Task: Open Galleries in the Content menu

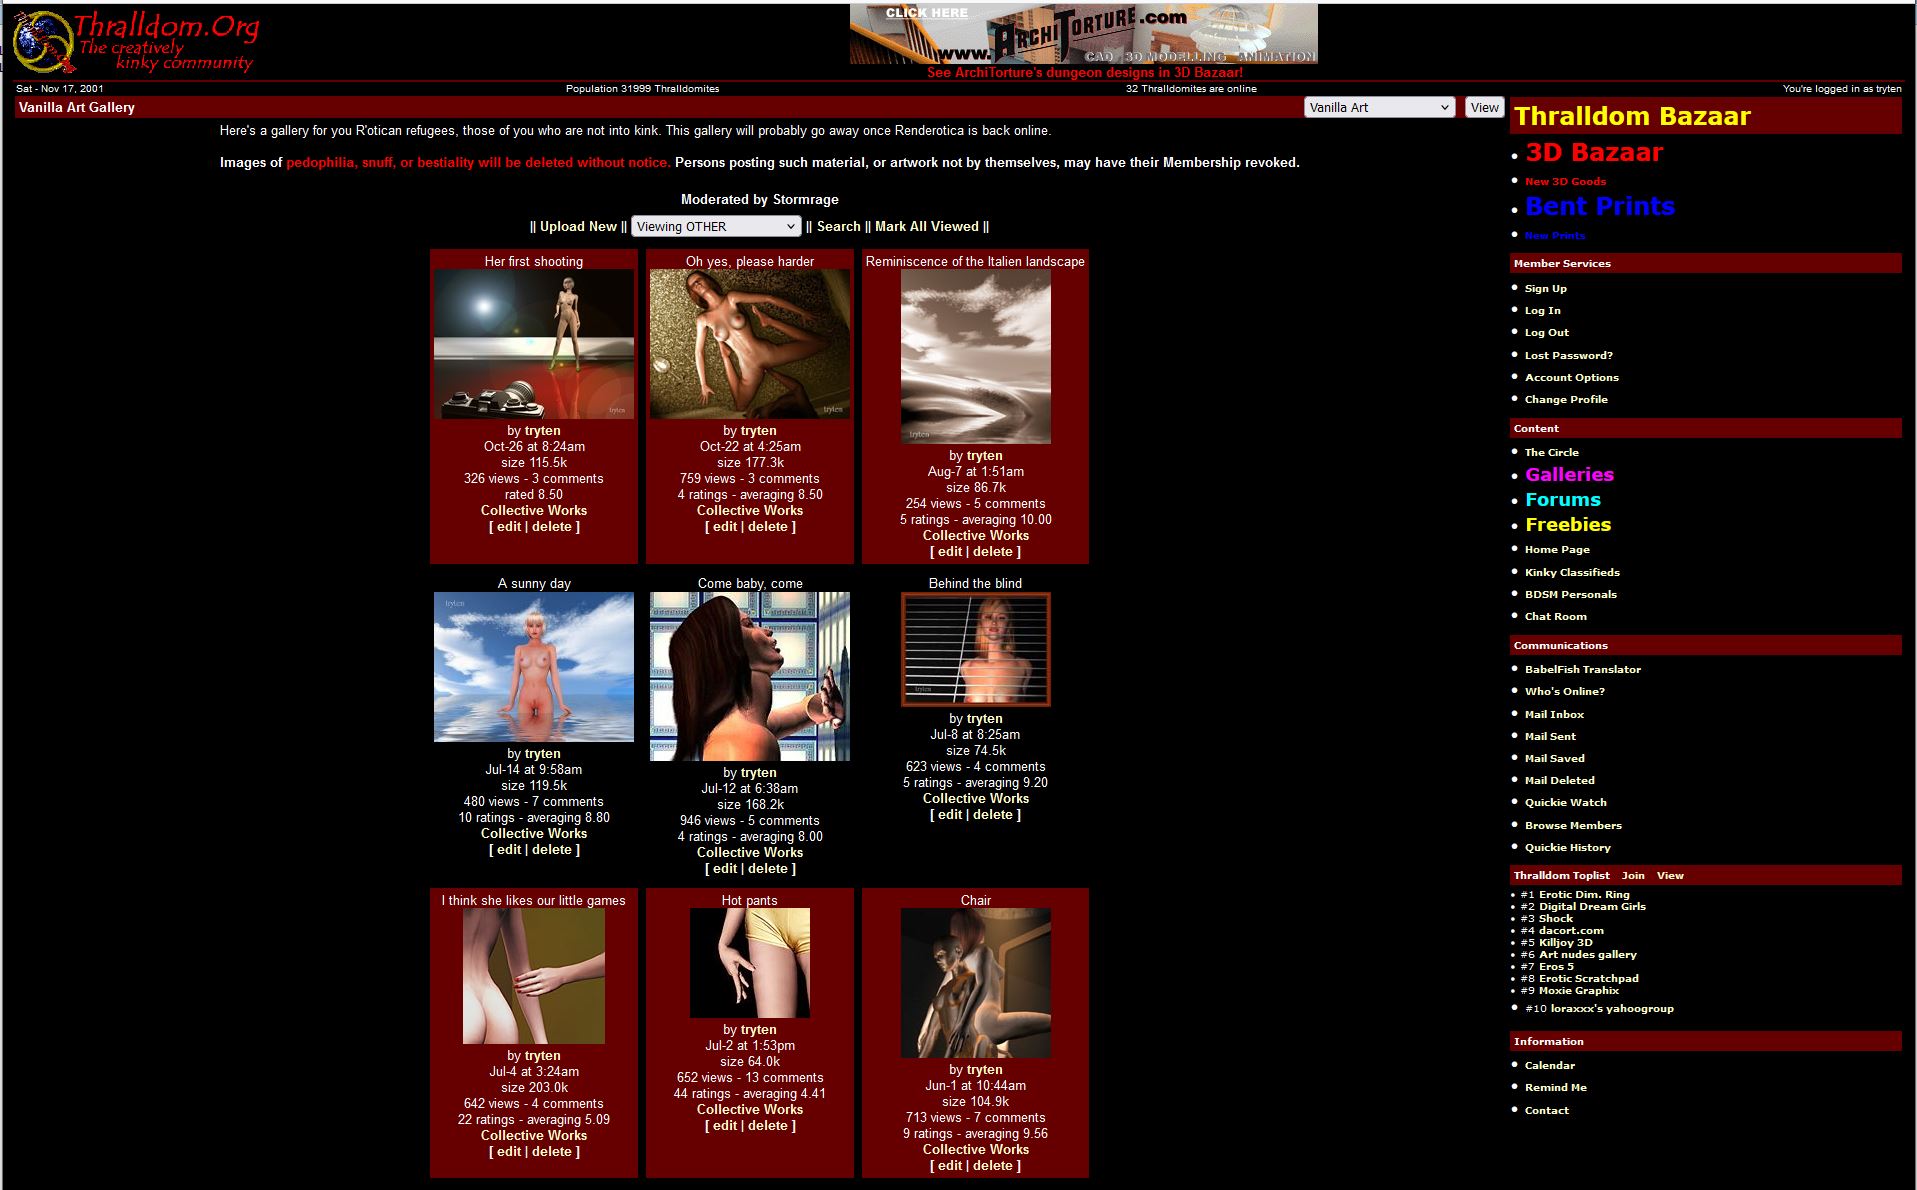Action: point(1569,475)
